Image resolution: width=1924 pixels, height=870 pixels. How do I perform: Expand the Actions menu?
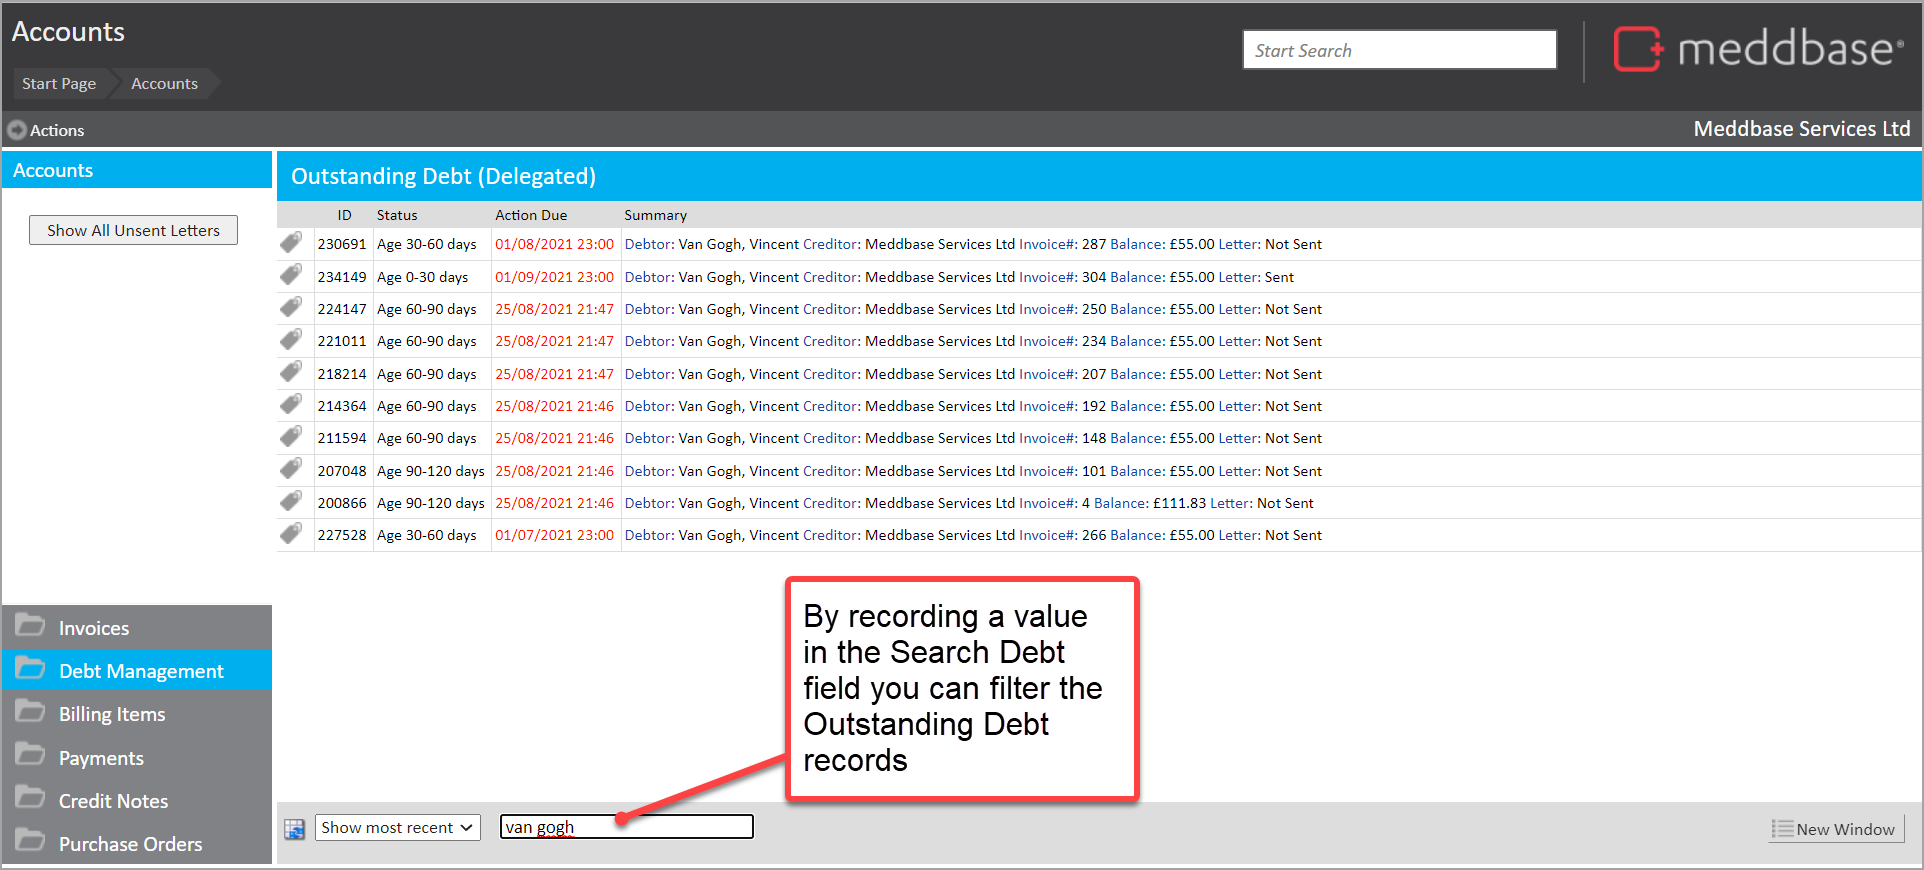(46, 130)
